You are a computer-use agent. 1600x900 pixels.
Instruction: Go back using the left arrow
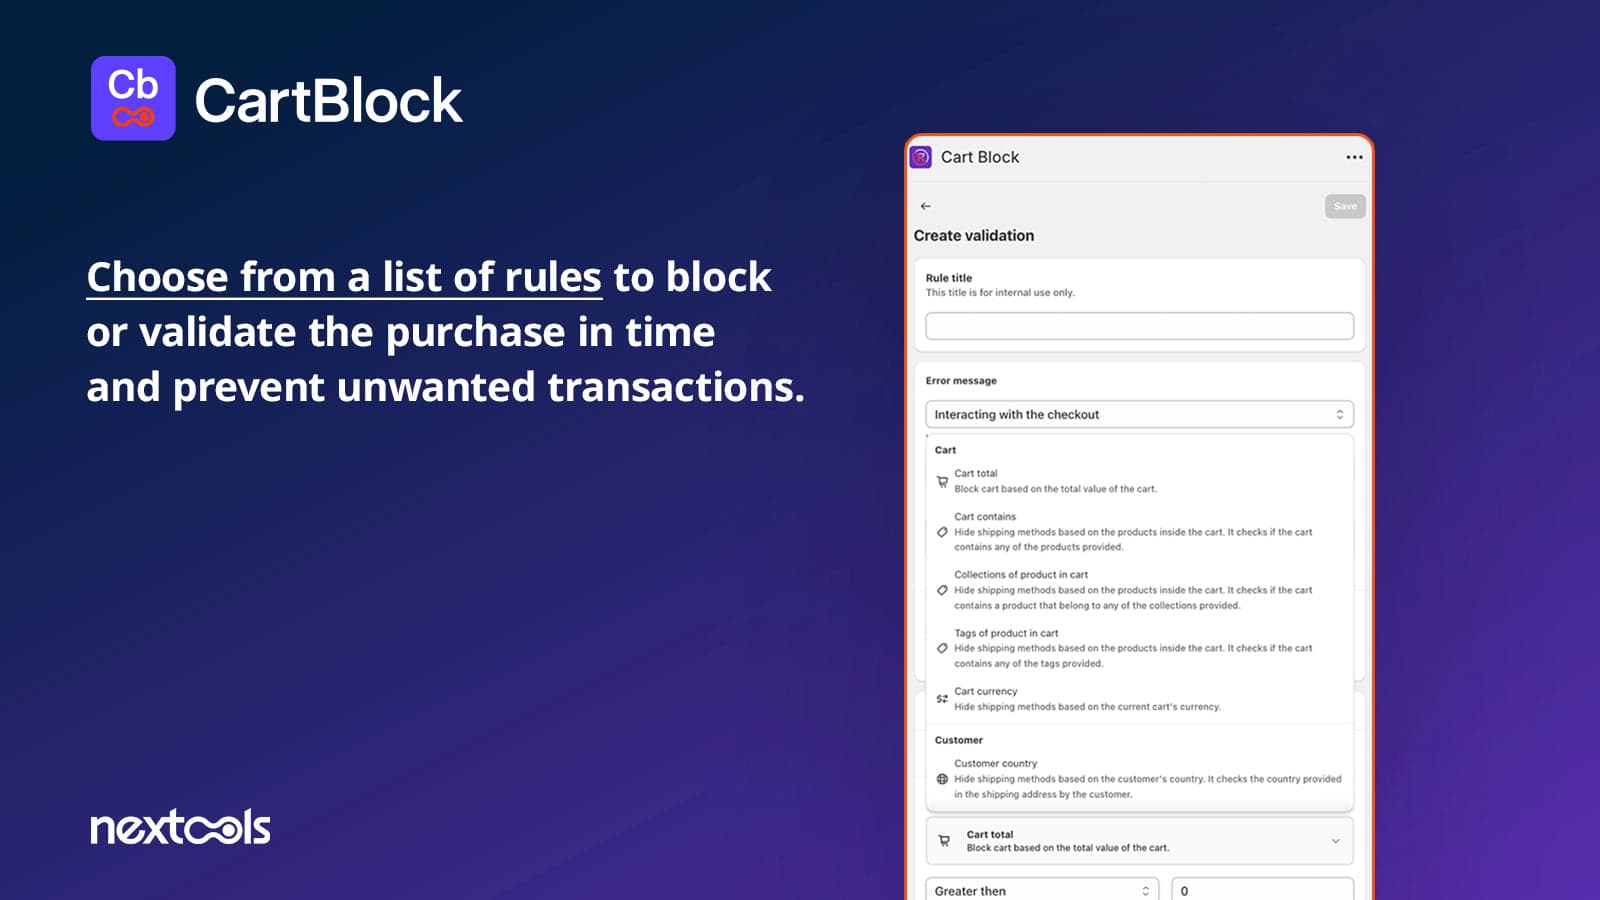click(x=926, y=206)
